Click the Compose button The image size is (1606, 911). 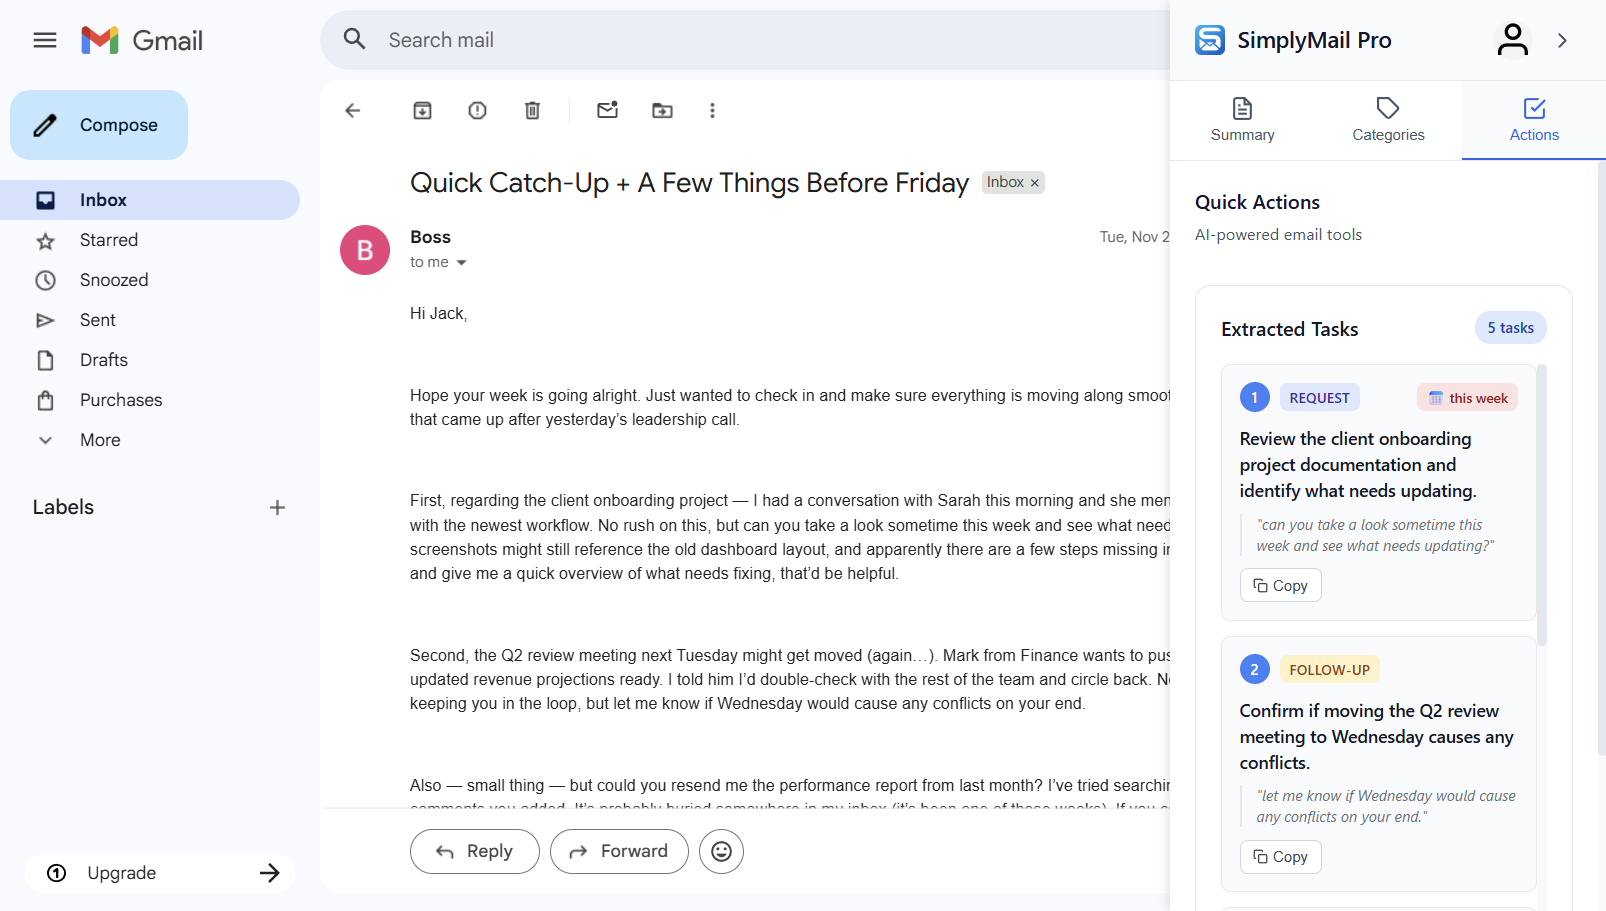click(98, 125)
